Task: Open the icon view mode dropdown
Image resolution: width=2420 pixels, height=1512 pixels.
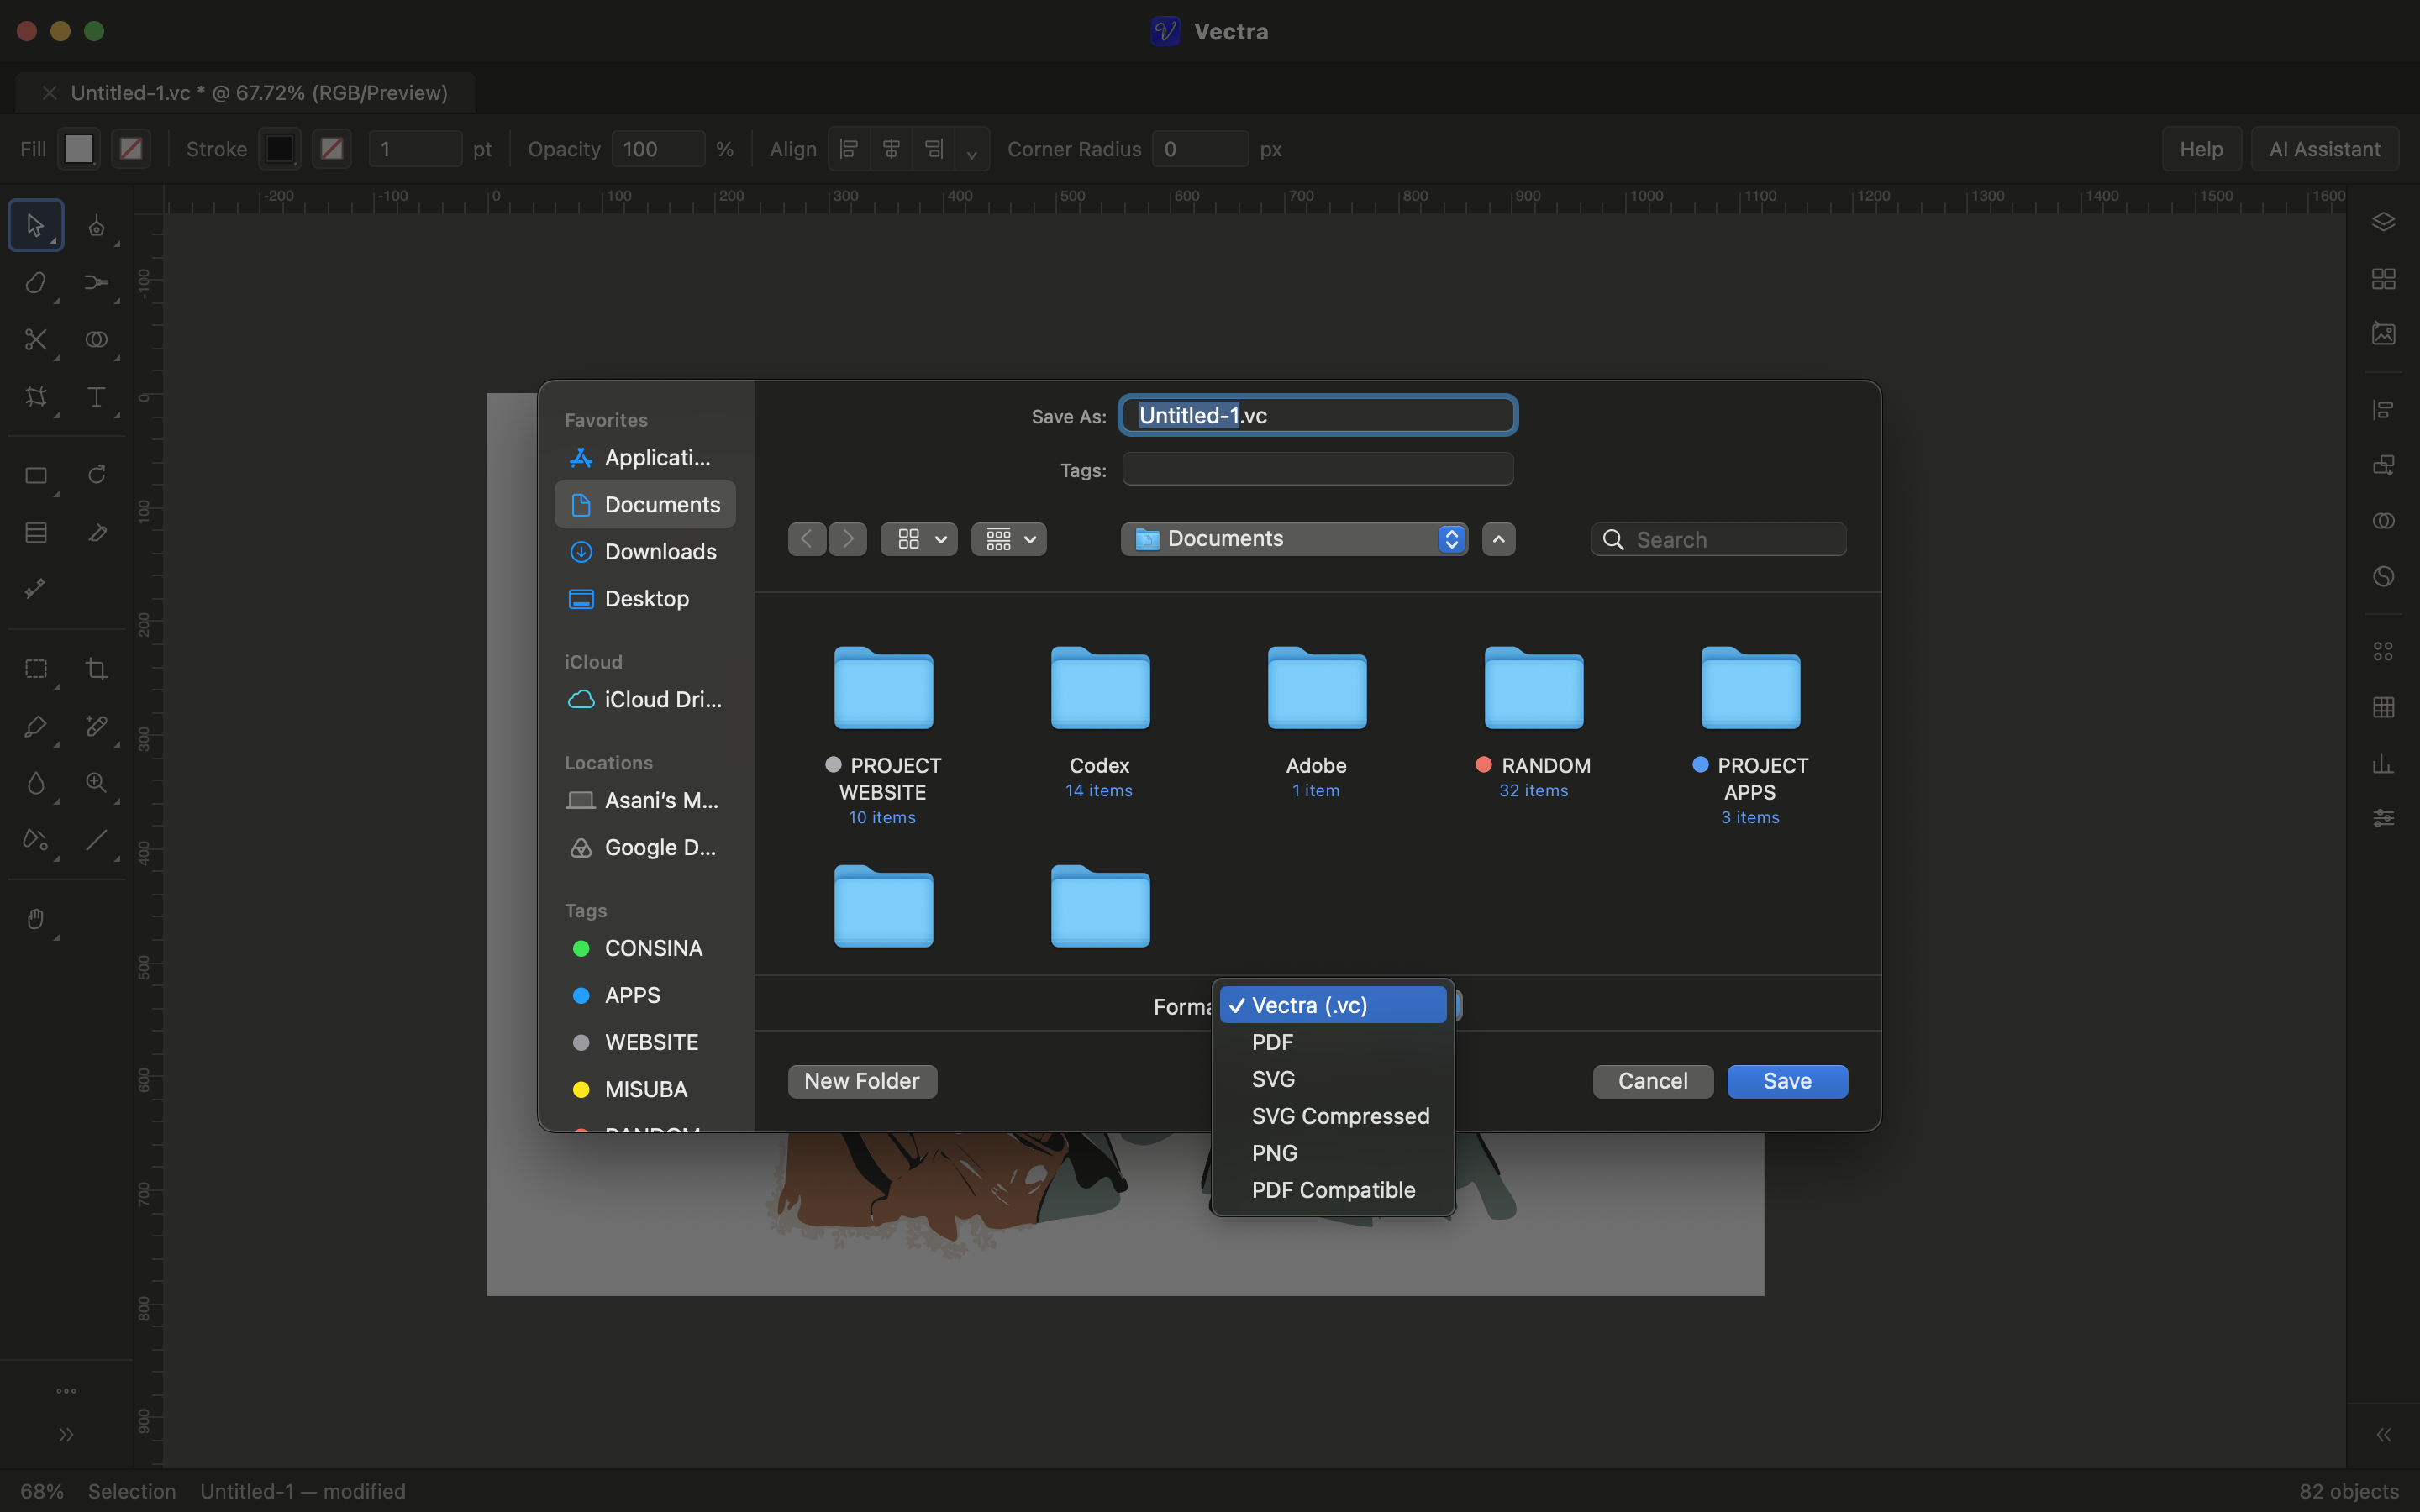Action: point(919,540)
